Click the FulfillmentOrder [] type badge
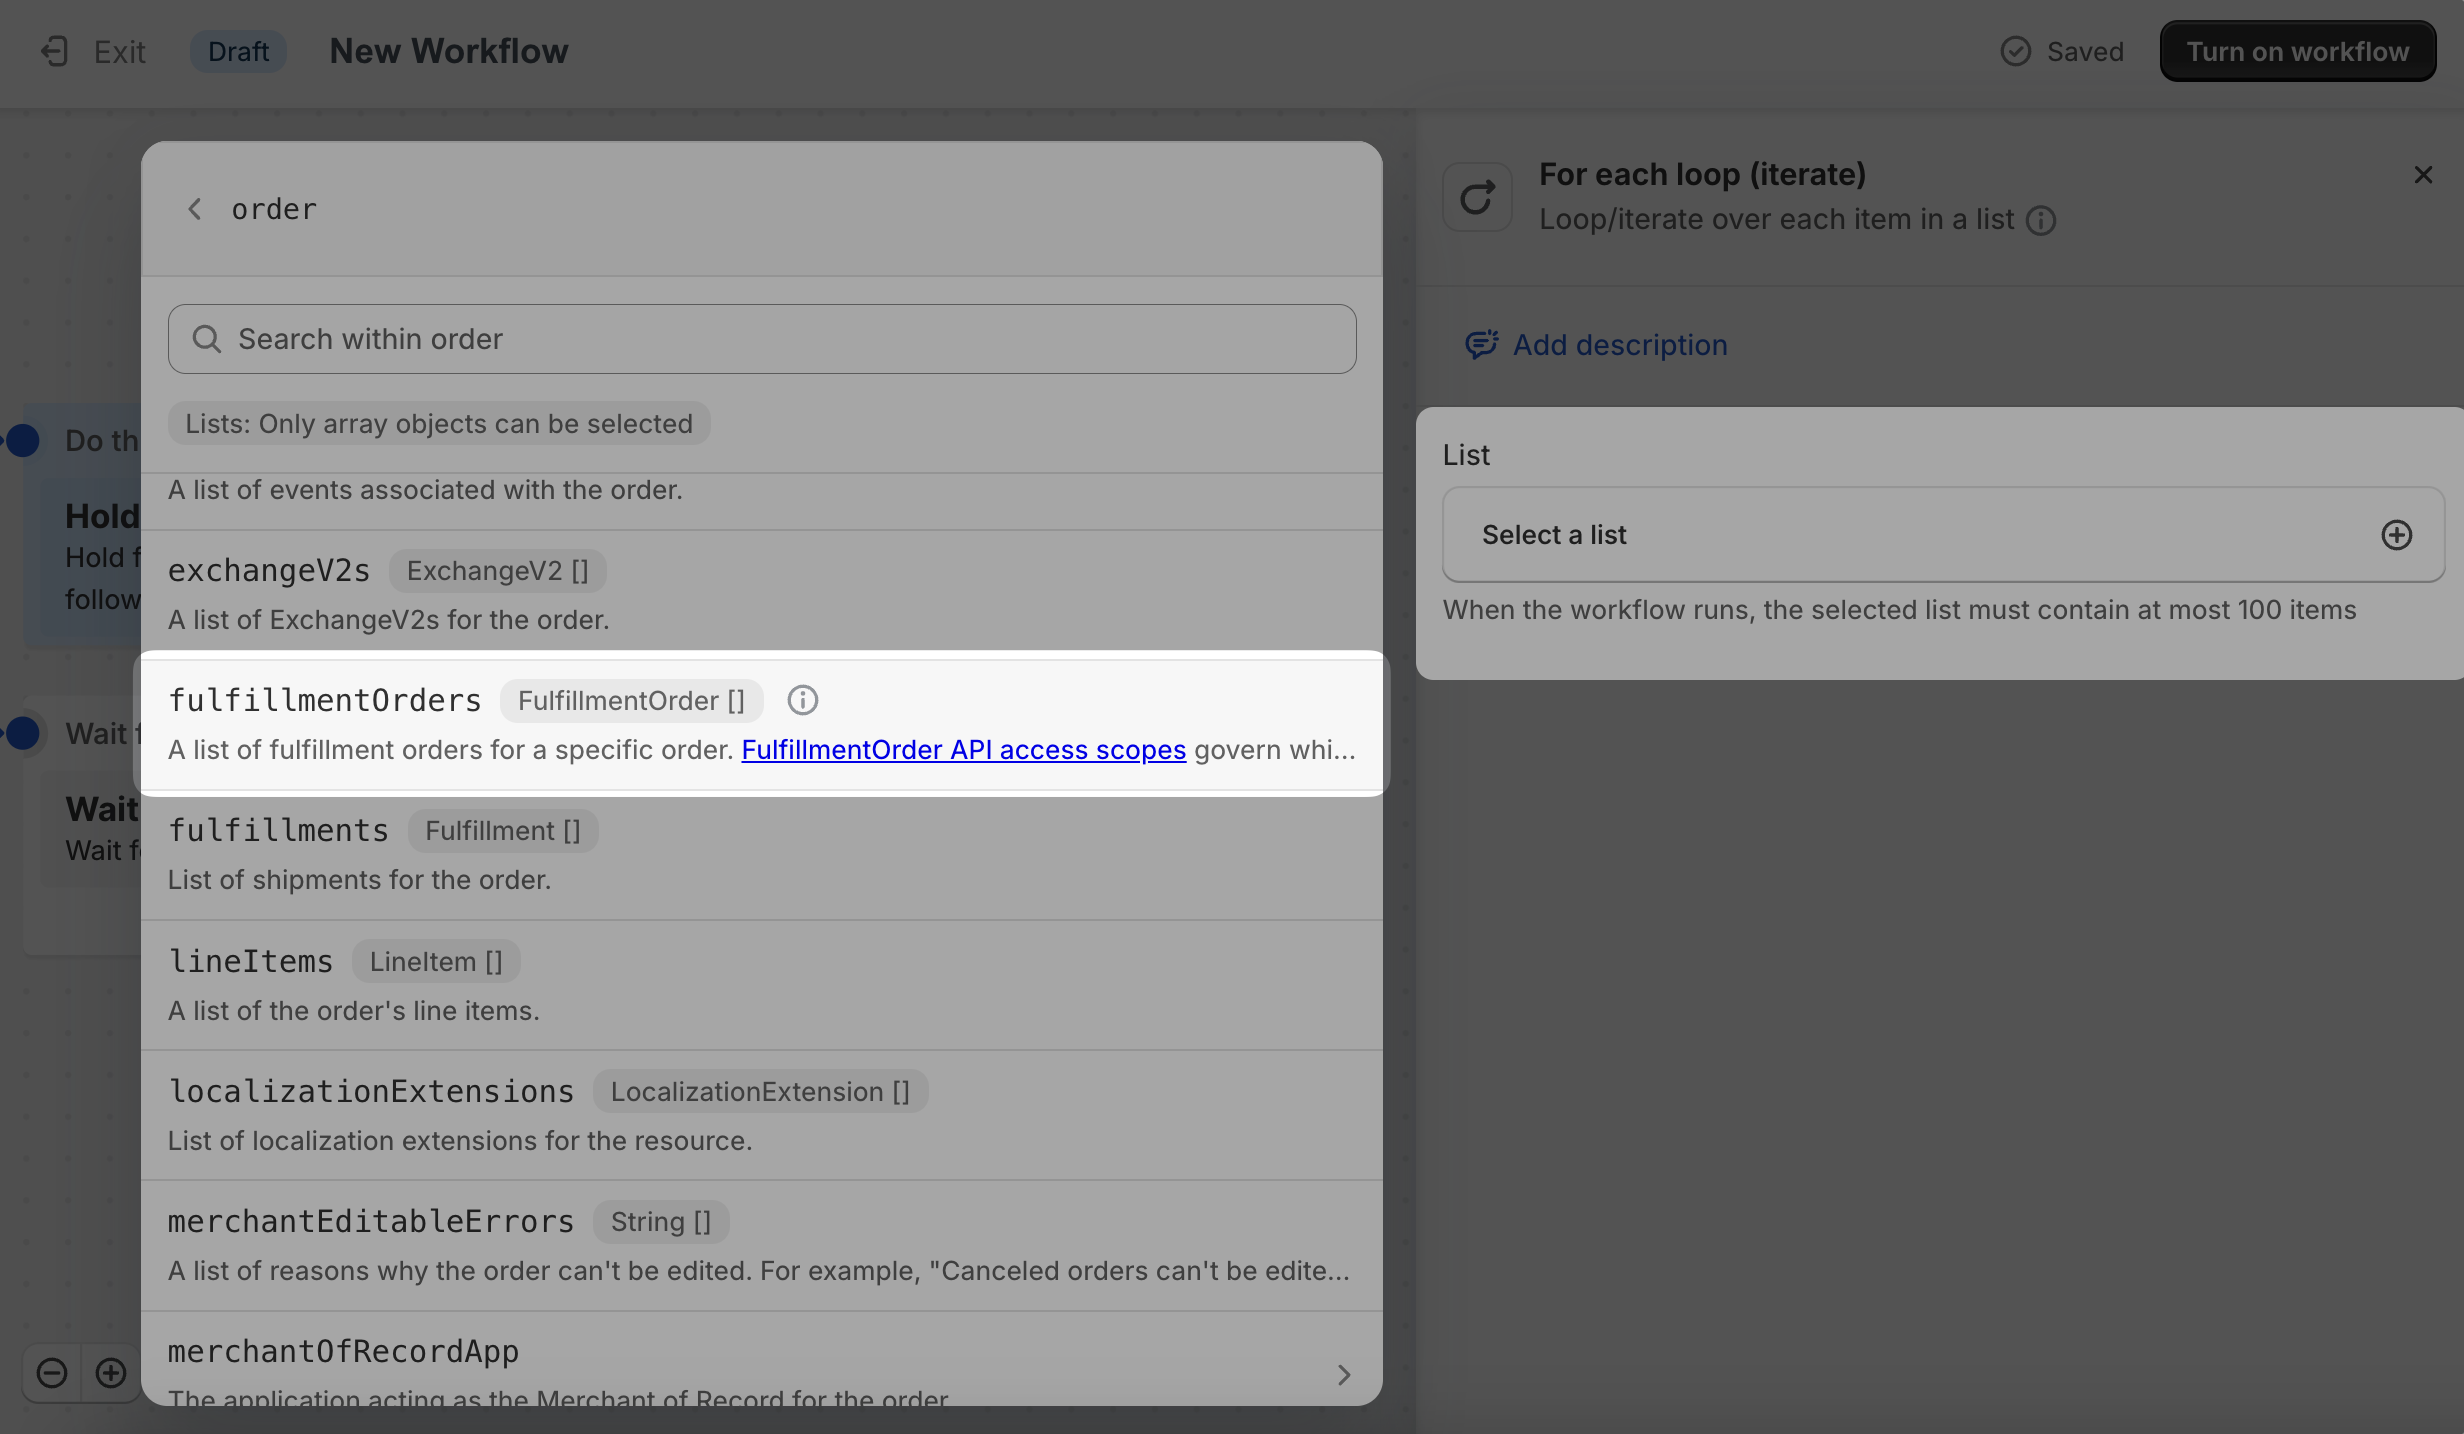Image resolution: width=2464 pixels, height=1434 pixels. tap(631, 701)
